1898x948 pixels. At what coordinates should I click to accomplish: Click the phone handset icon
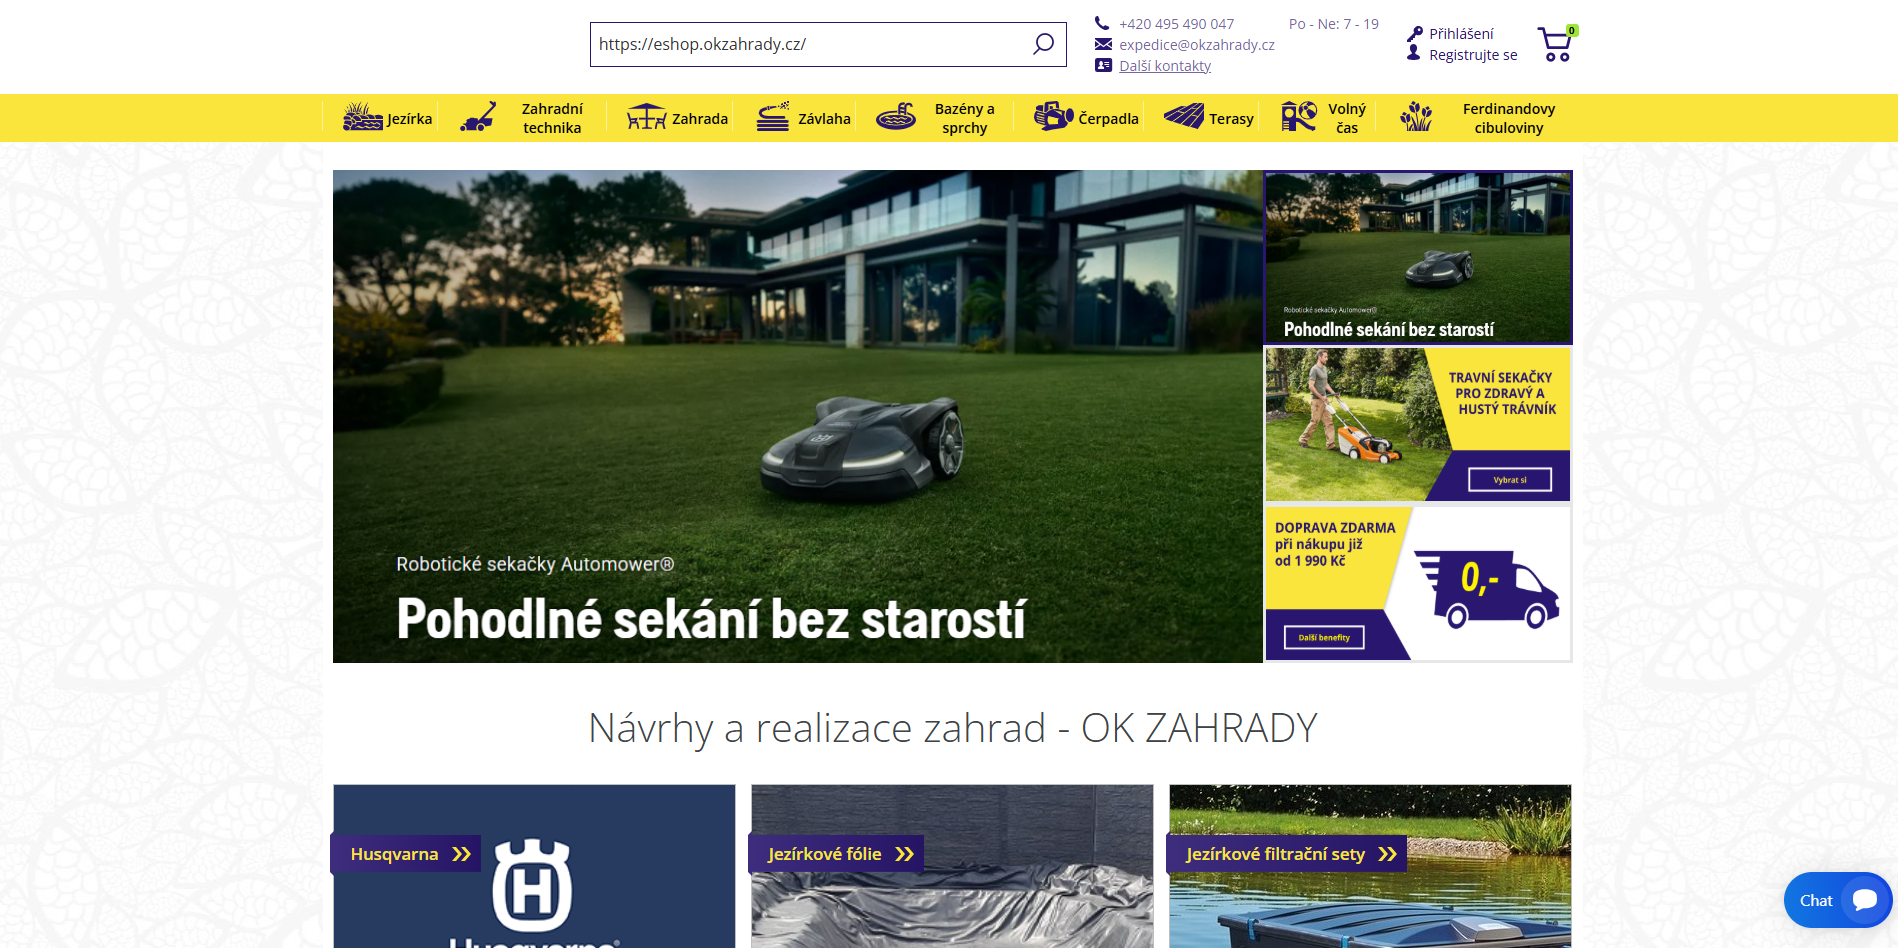point(1102,23)
